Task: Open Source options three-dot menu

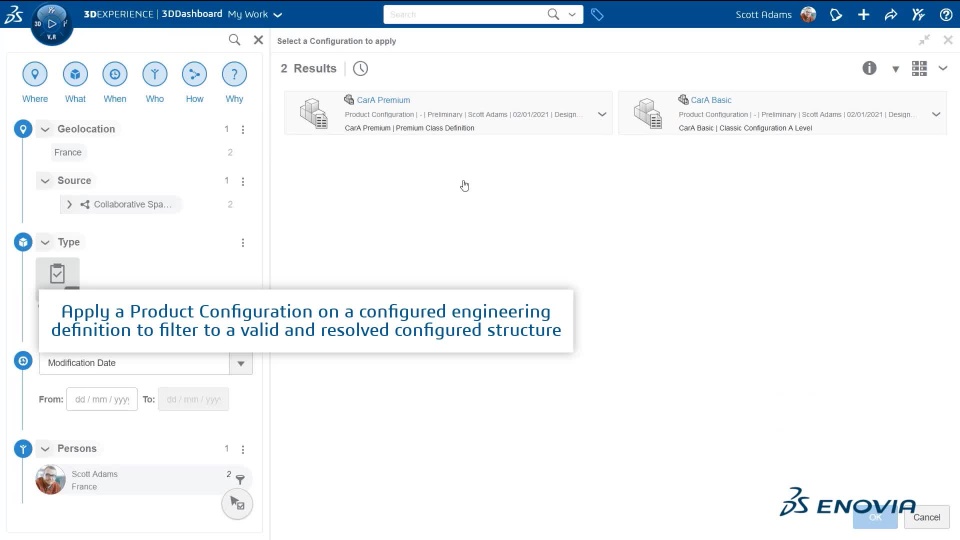Action: click(x=243, y=181)
